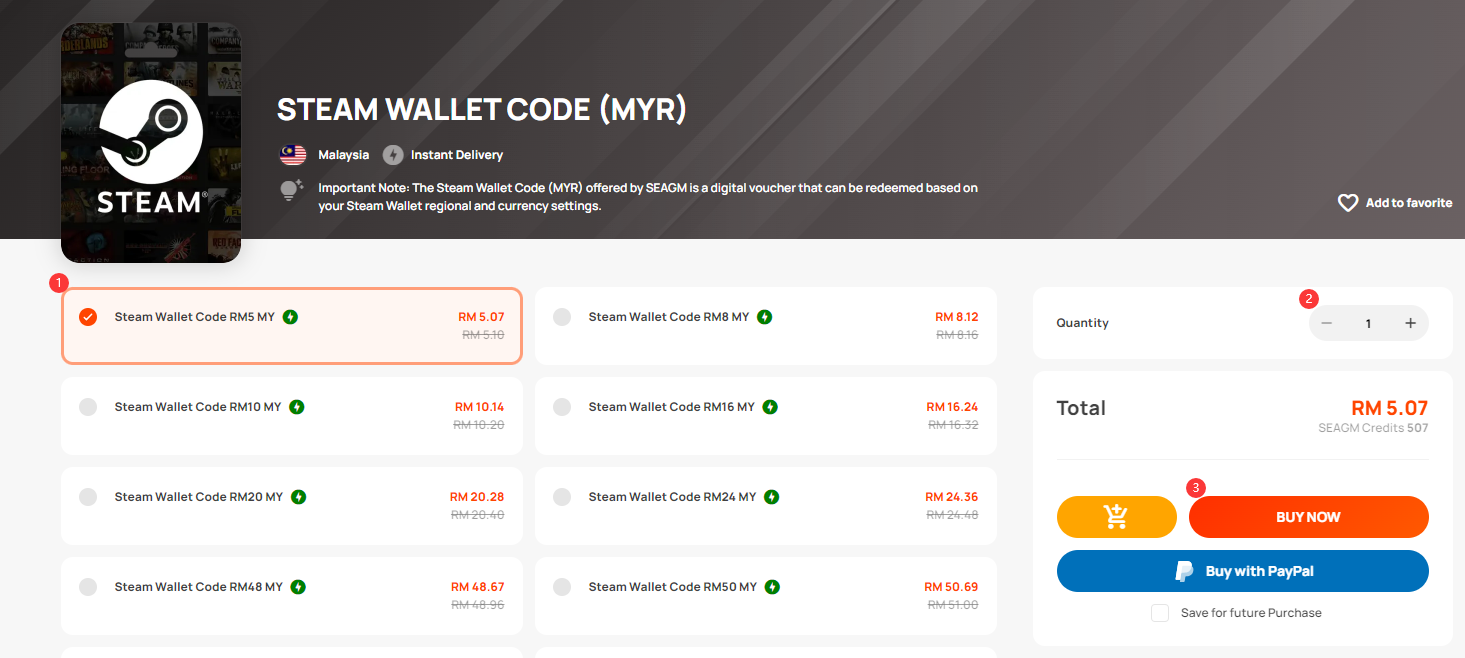Pick the Steam Wallet Code RM20 MY
1465x658 pixels.
tap(88, 497)
